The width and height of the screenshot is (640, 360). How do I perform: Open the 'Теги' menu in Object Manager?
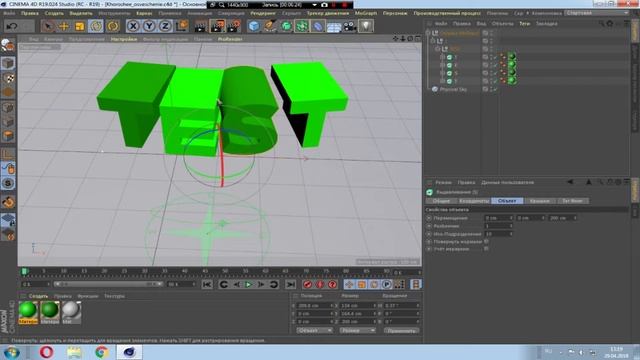click(524, 24)
